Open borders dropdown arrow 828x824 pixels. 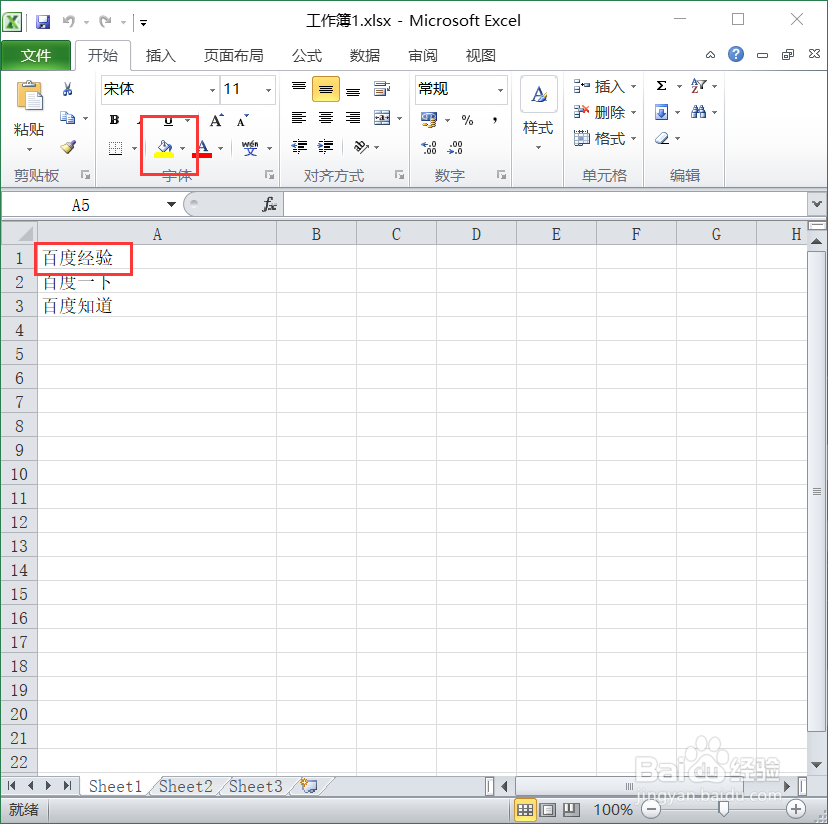coord(134,148)
